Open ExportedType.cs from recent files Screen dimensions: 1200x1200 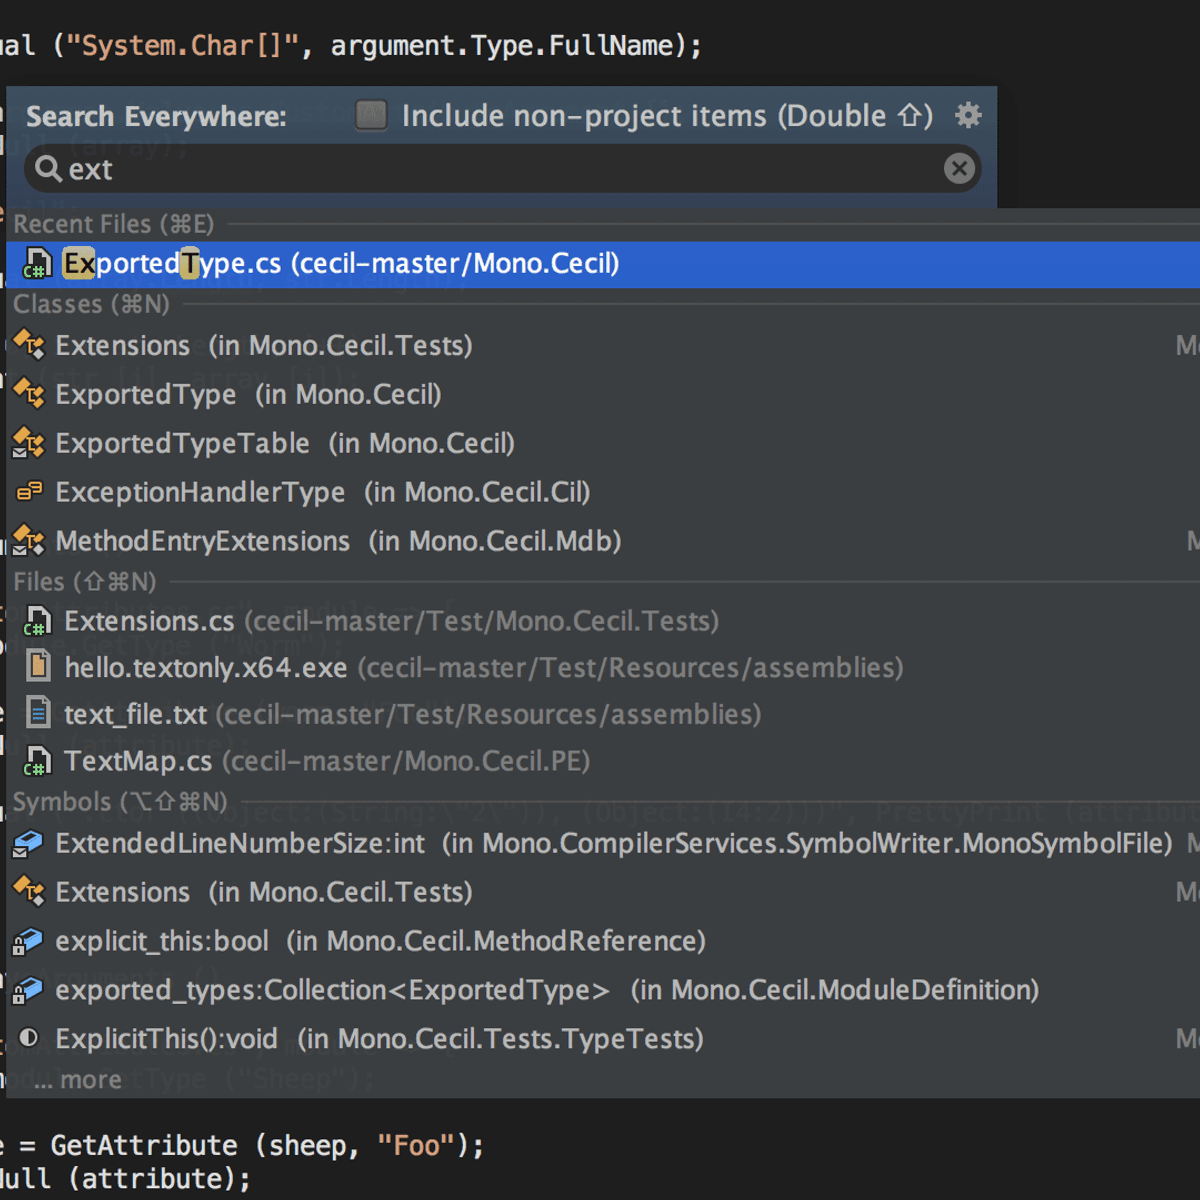pyautogui.click(x=341, y=264)
